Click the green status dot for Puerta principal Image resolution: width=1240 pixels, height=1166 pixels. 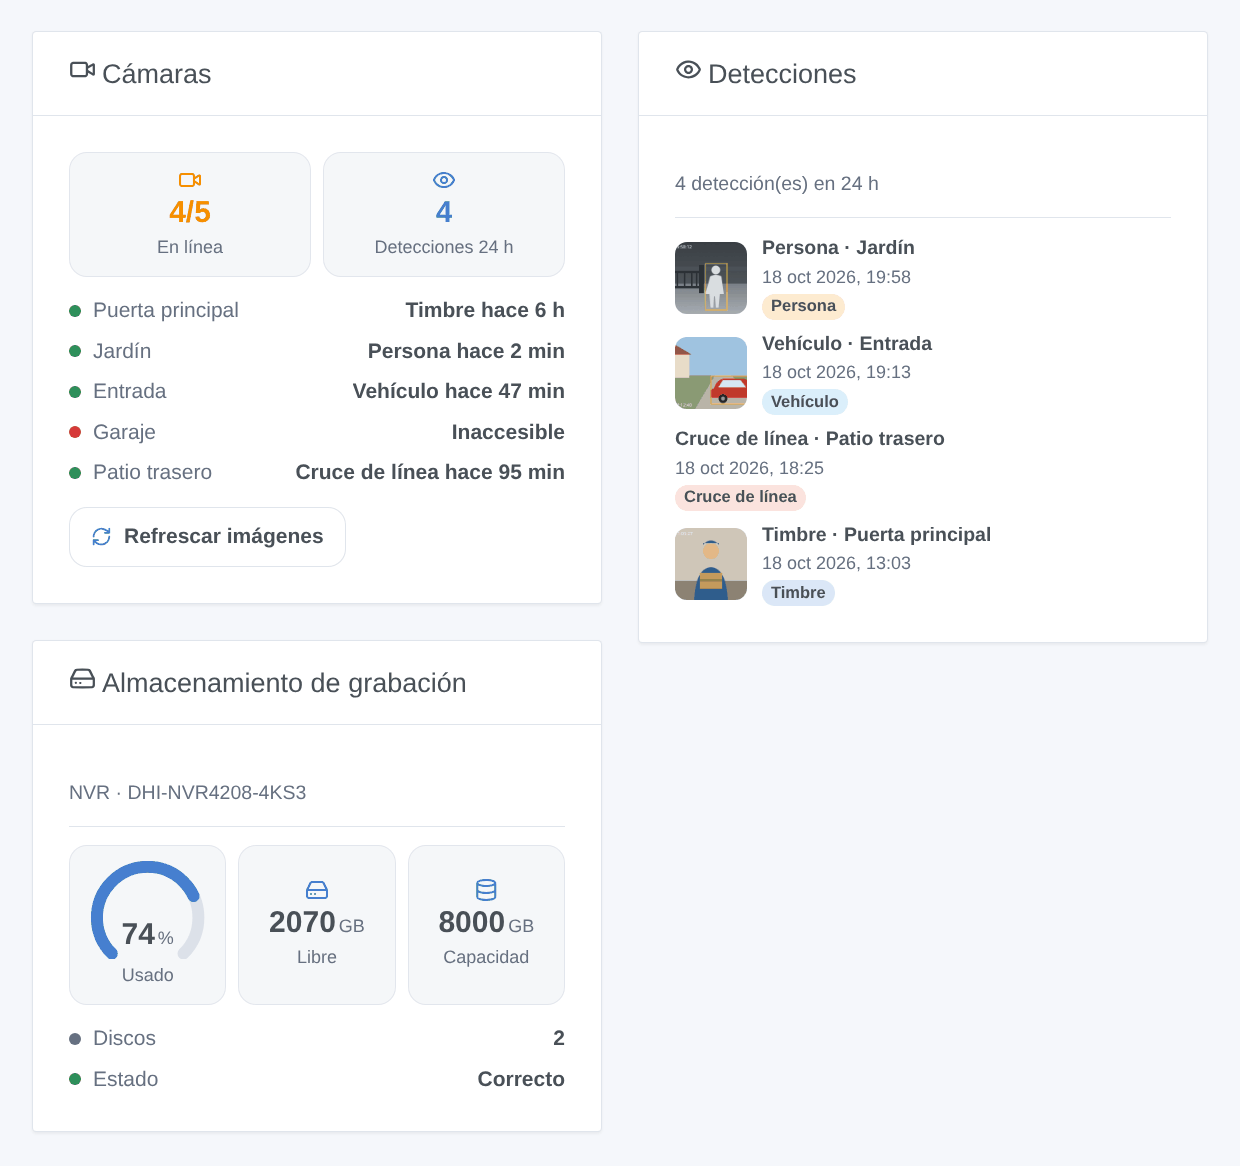coord(75,311)
